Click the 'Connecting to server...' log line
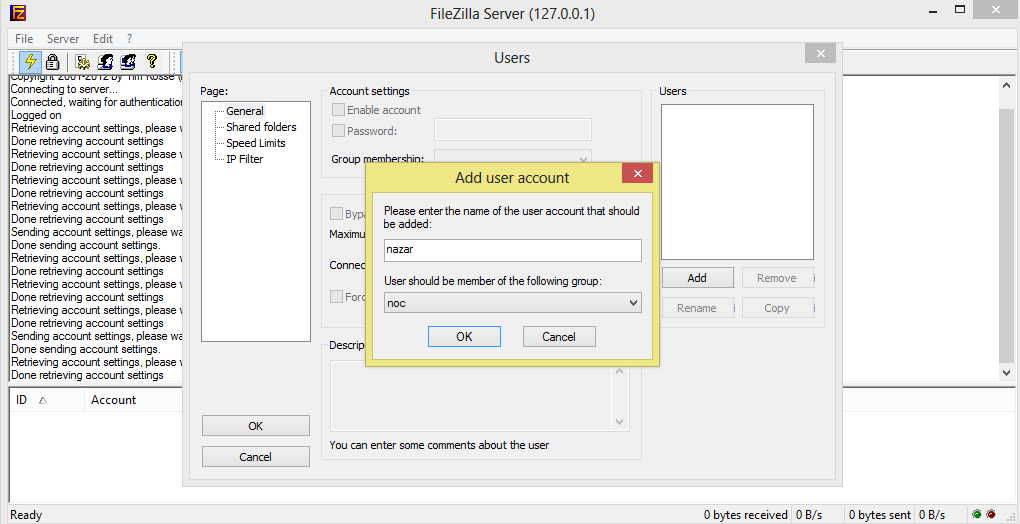The width and height of the screenshot is (1020, 524). tap(64, 89)
